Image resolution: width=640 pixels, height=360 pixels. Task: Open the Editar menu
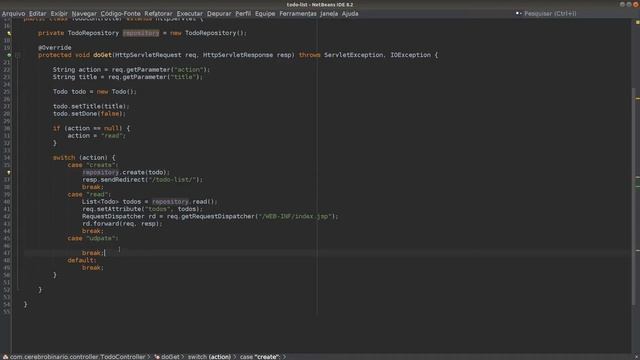point(38,13)
